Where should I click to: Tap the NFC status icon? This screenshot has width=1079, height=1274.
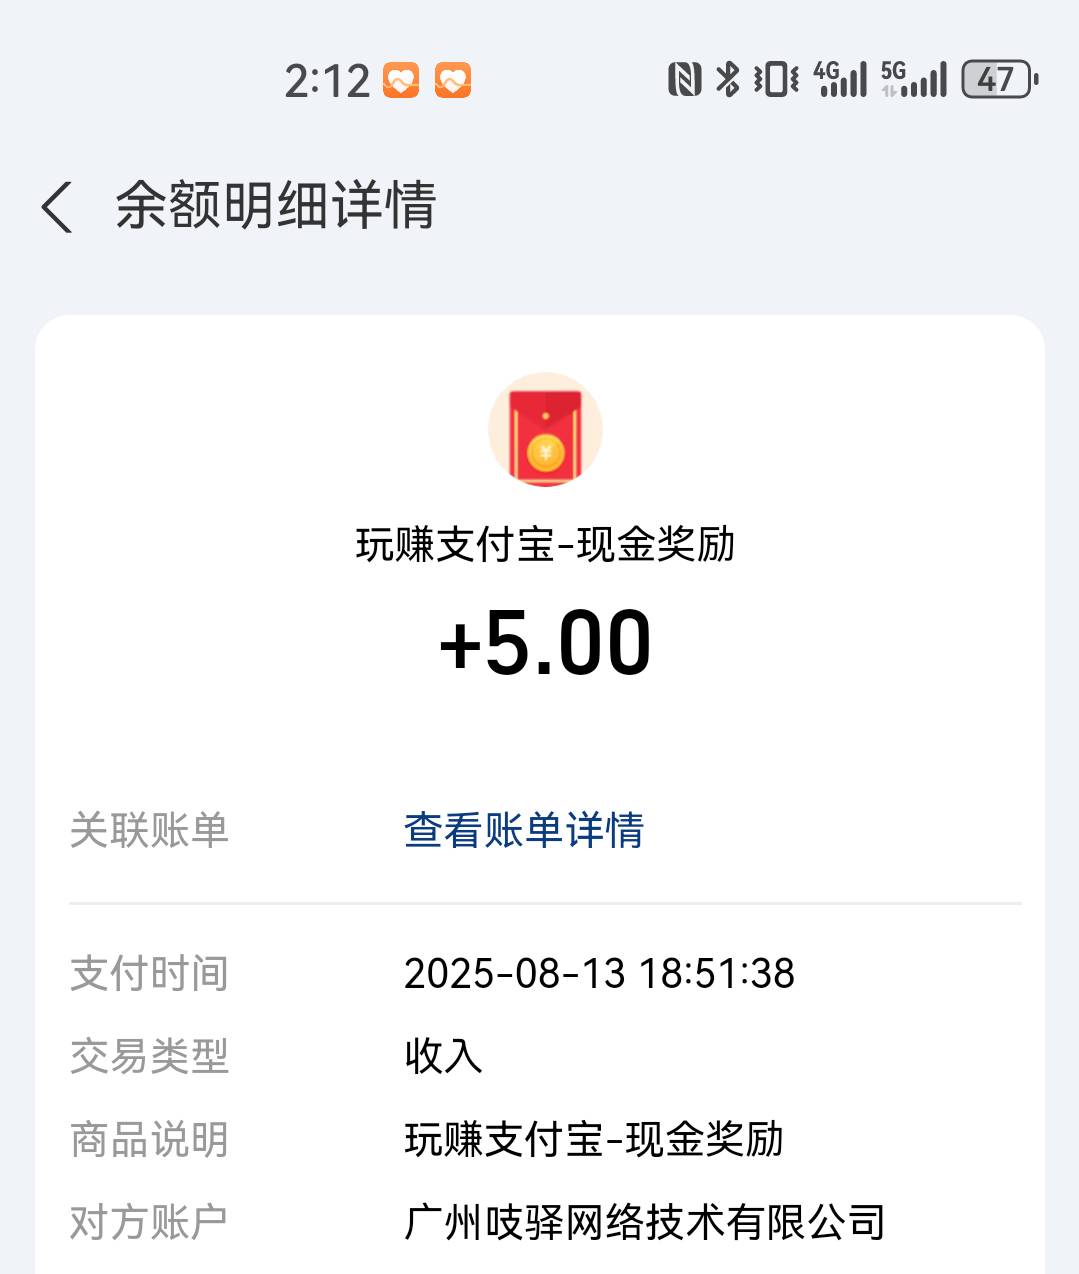point(685,79)
